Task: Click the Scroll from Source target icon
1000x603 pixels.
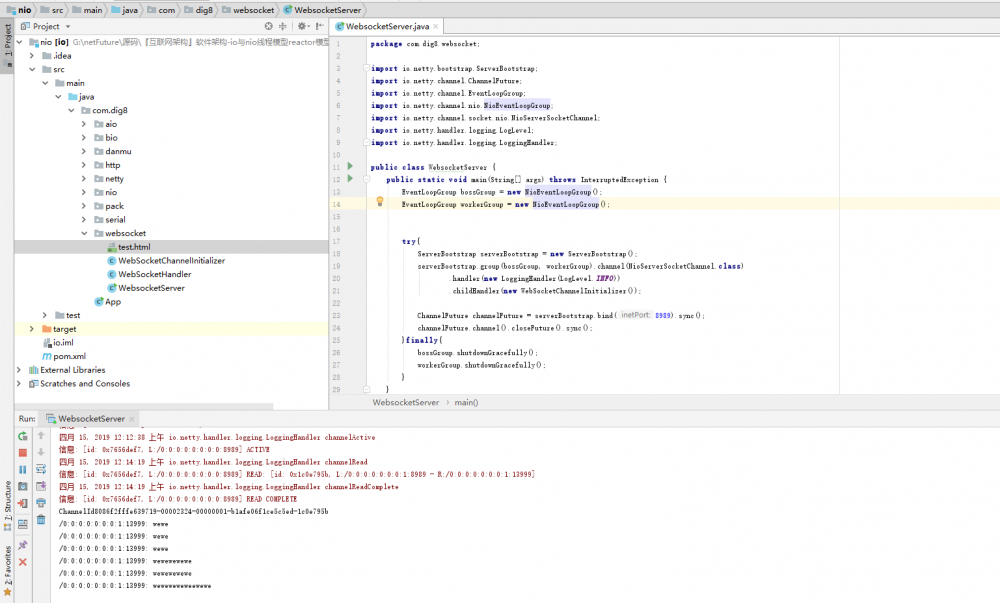Action: [268, 26]
